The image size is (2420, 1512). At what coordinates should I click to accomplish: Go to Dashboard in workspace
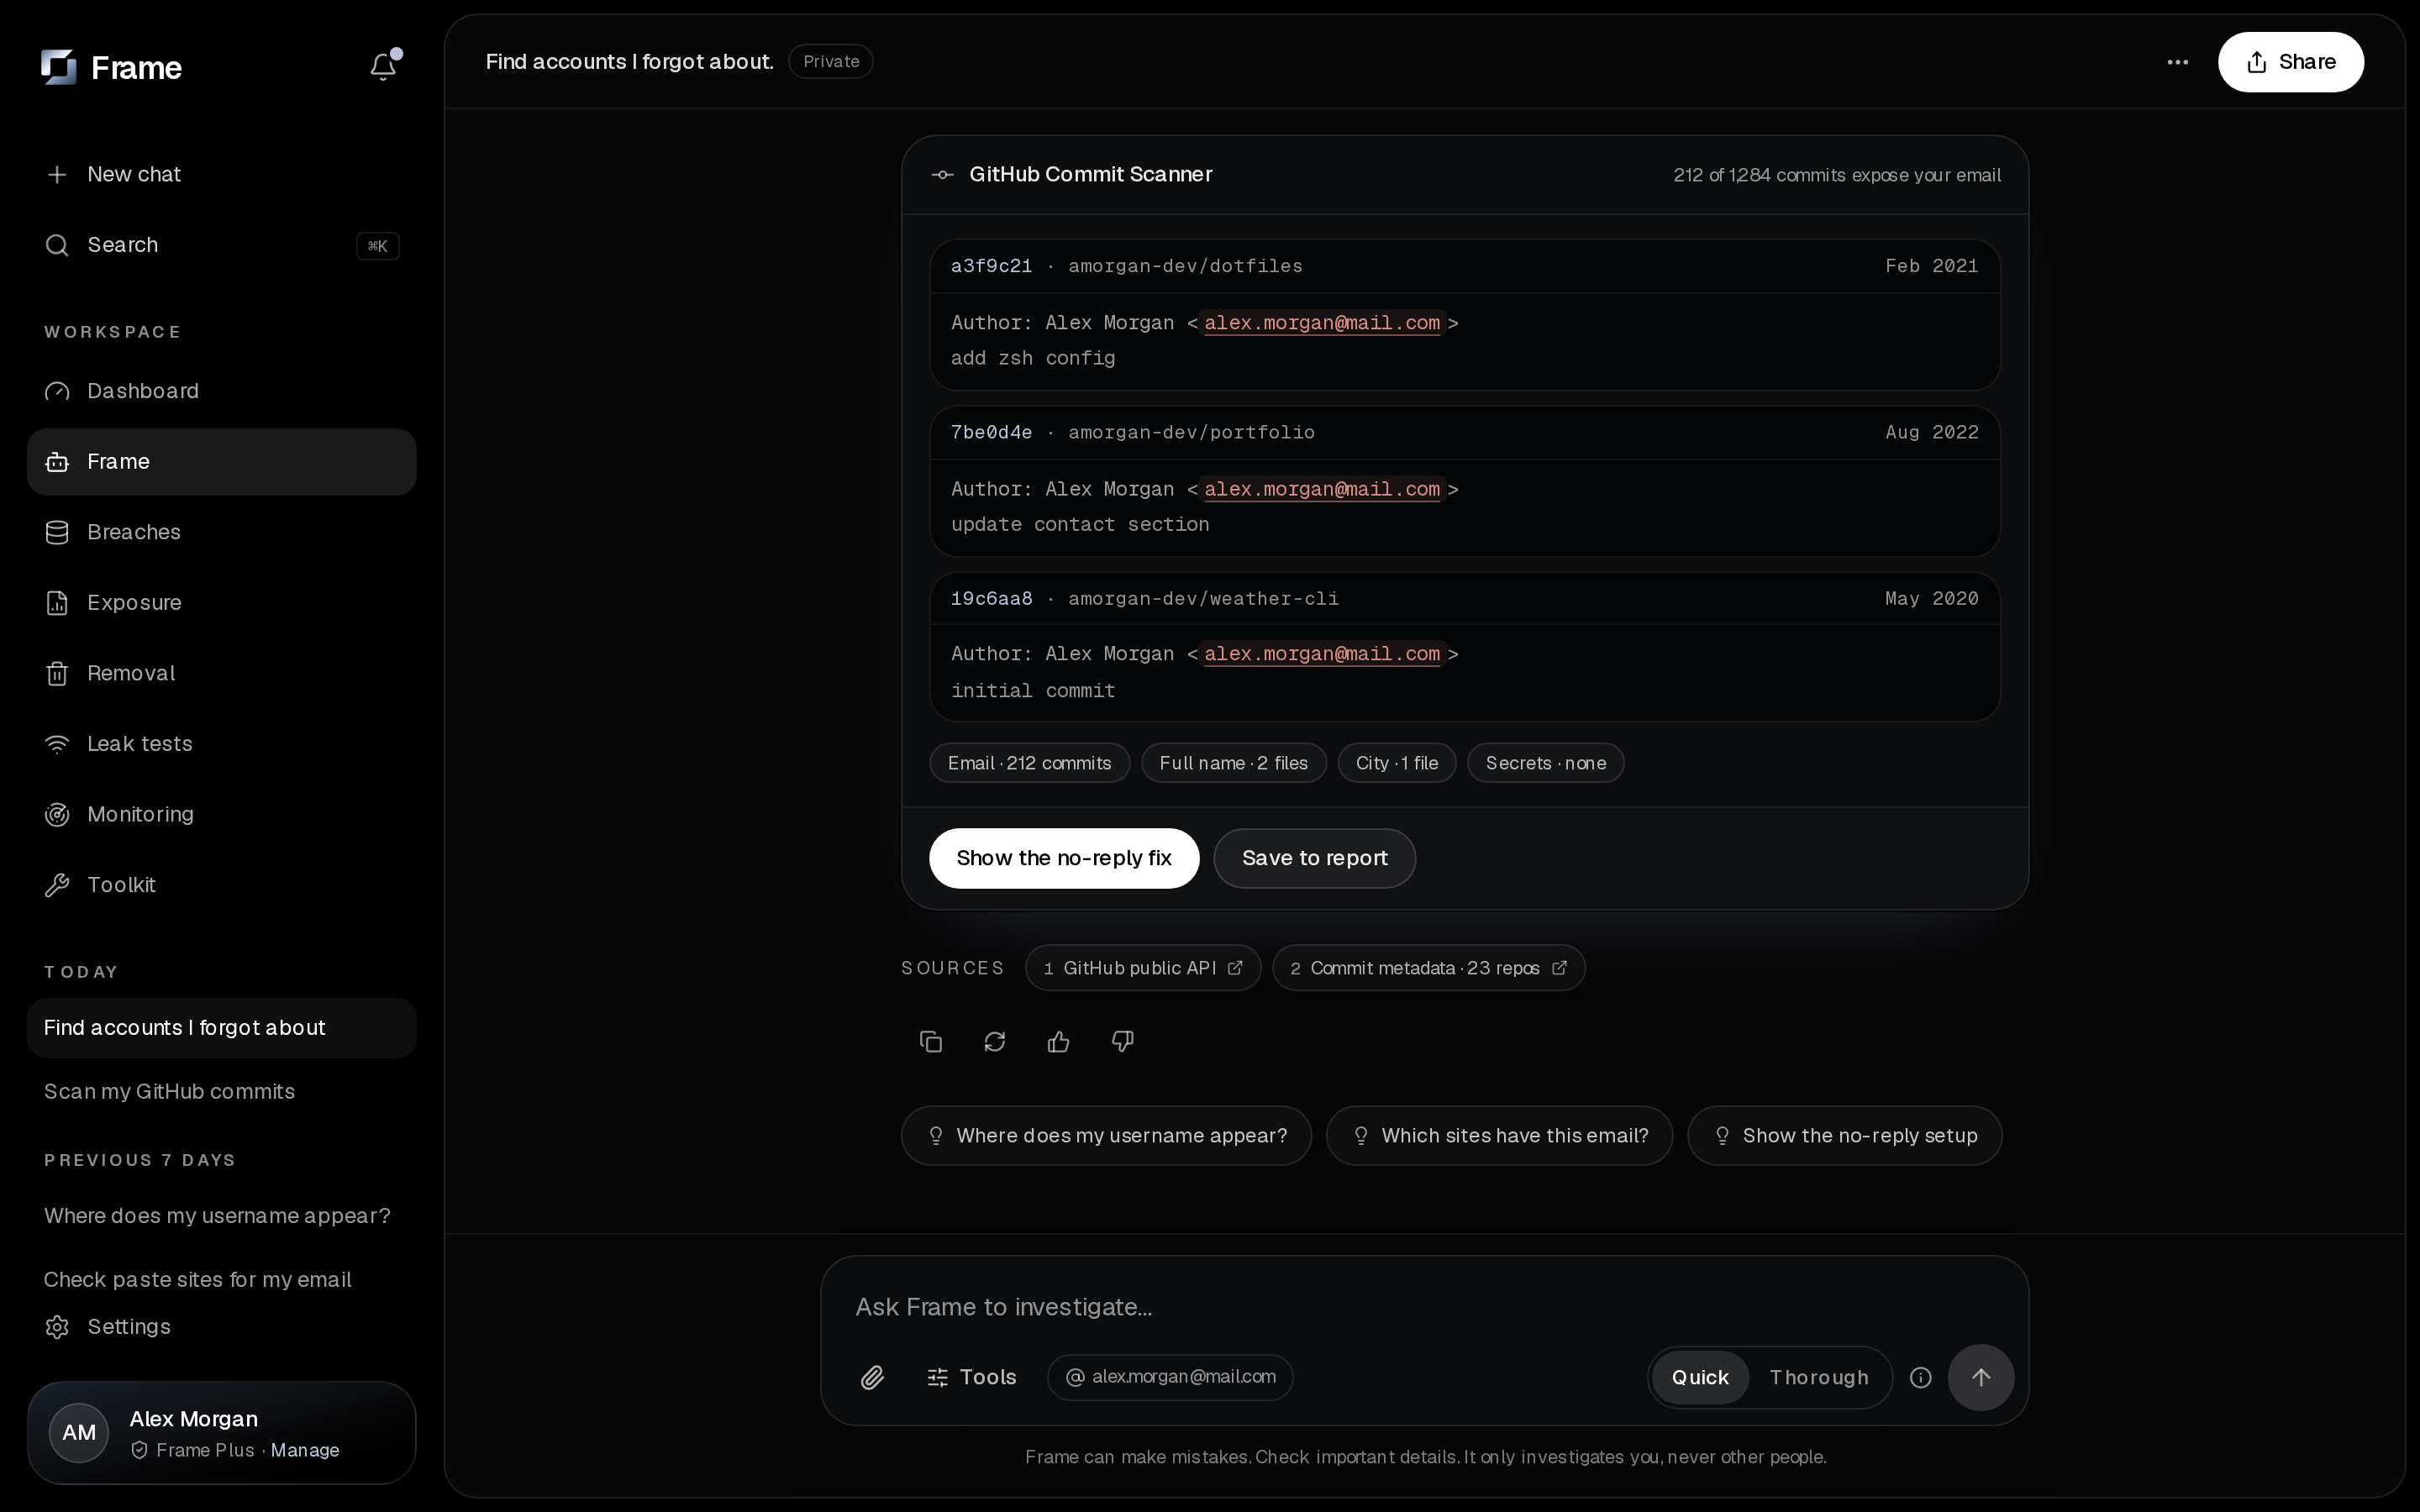pyautogui.click(x=221, y=391)
